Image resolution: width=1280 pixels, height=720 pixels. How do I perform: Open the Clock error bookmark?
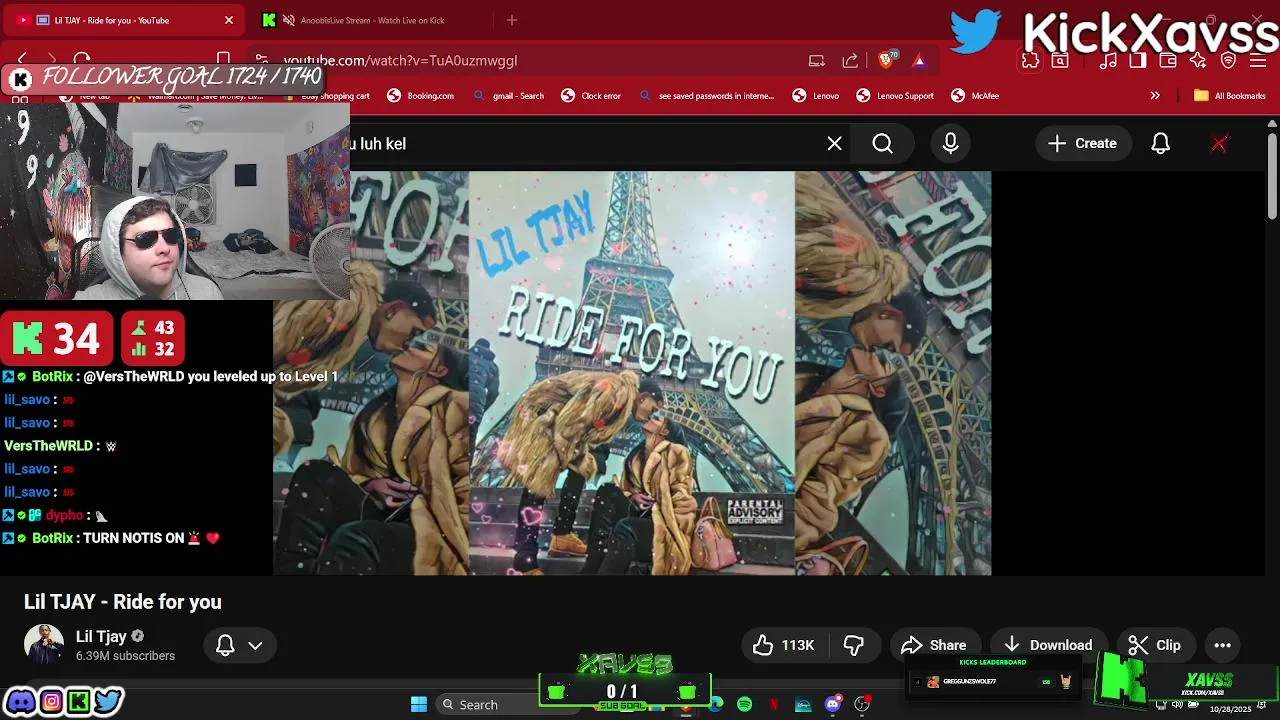click(591, 96)
